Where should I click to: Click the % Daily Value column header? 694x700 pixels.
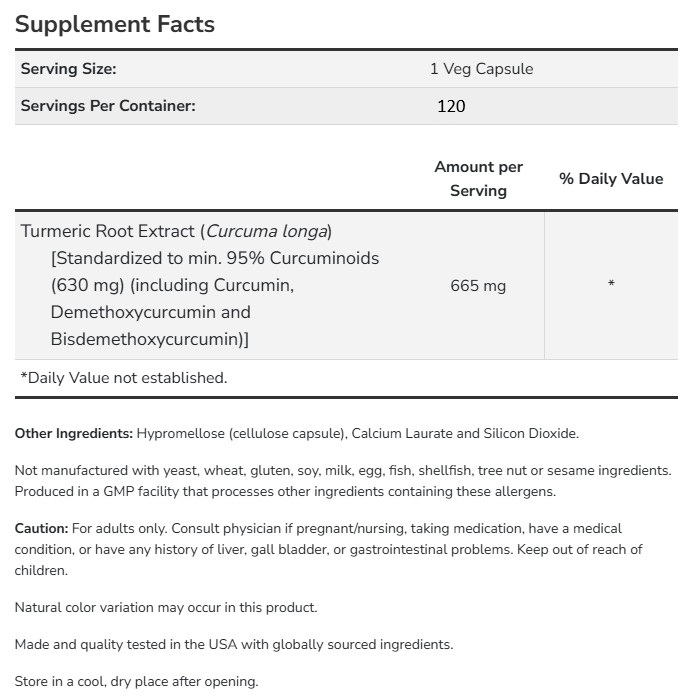click(x=611, y=178)
